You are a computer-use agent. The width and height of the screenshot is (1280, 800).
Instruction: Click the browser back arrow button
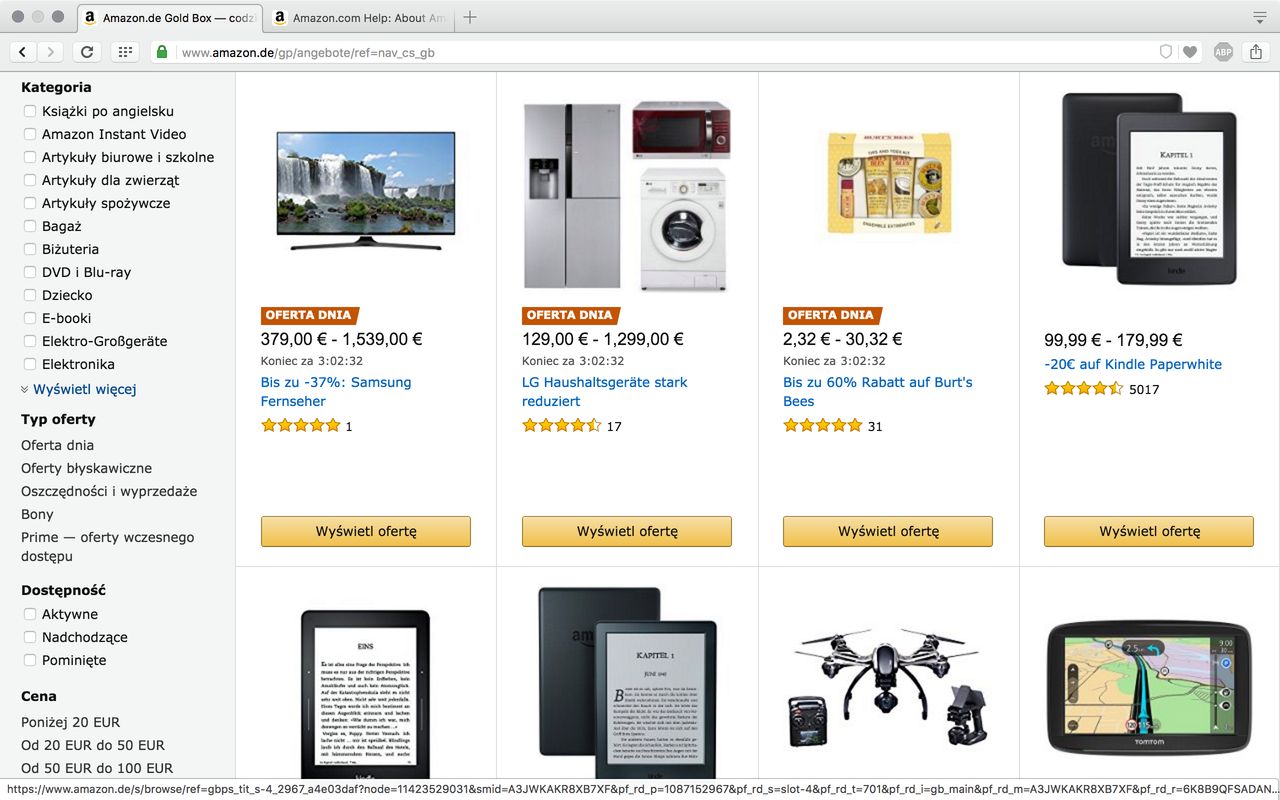pyautogui.click(x=23, y=52)
